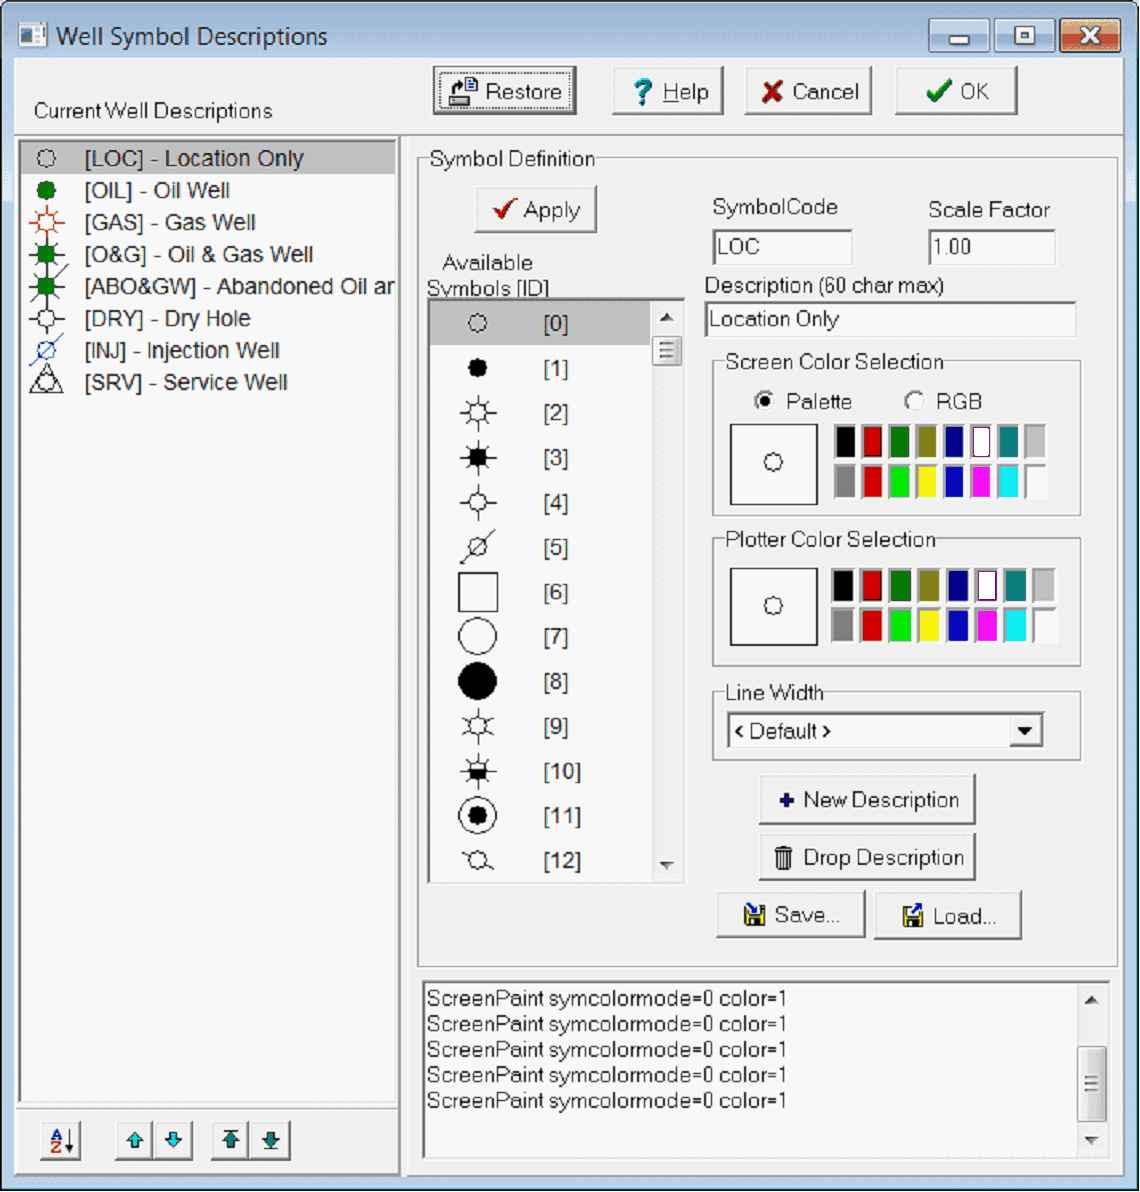Pick dark red in Plotter Color palette

(872, 585)
